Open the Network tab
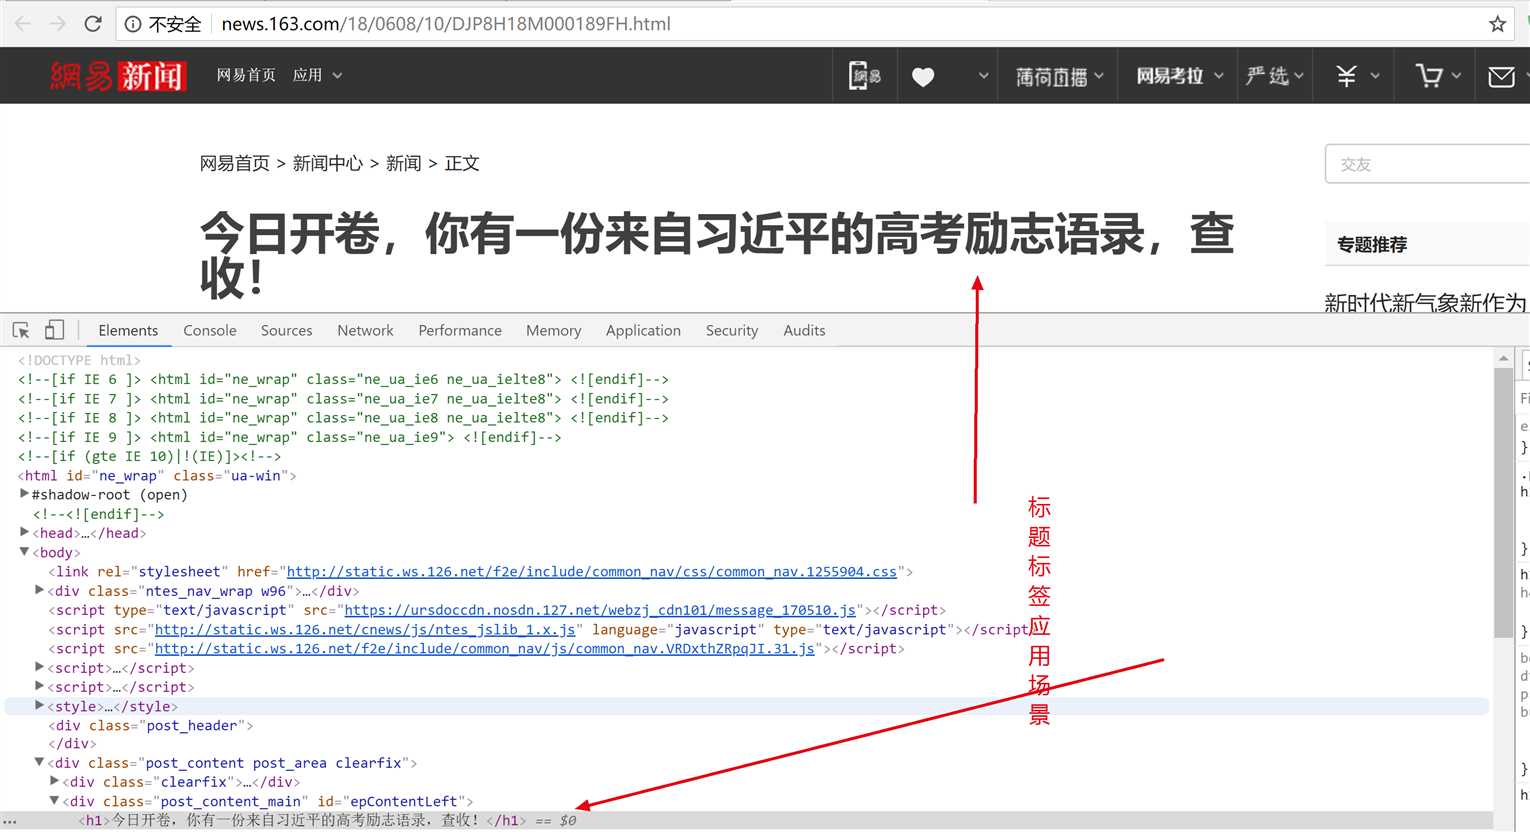 (365, 330)
